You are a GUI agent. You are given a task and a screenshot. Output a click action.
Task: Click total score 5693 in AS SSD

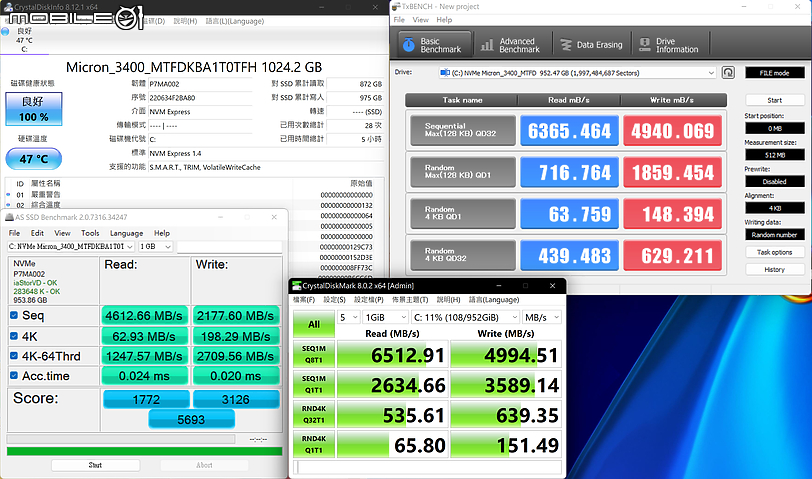coord(192,419)
